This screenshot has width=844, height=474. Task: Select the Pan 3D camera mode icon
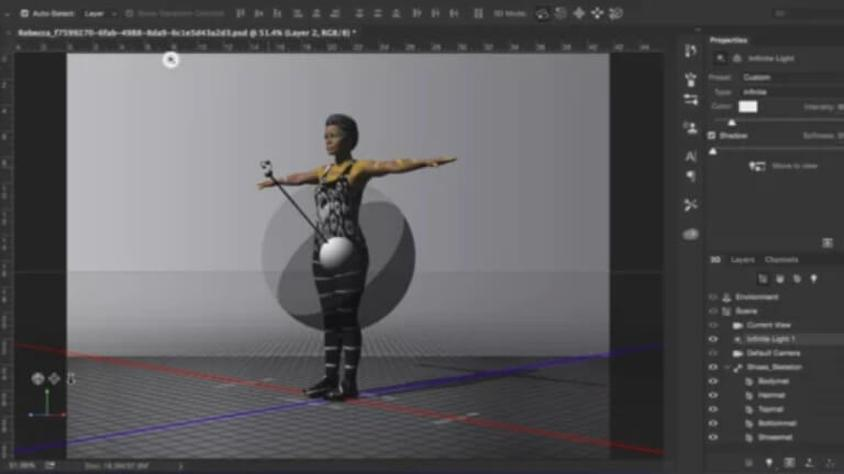click(579, 13)
